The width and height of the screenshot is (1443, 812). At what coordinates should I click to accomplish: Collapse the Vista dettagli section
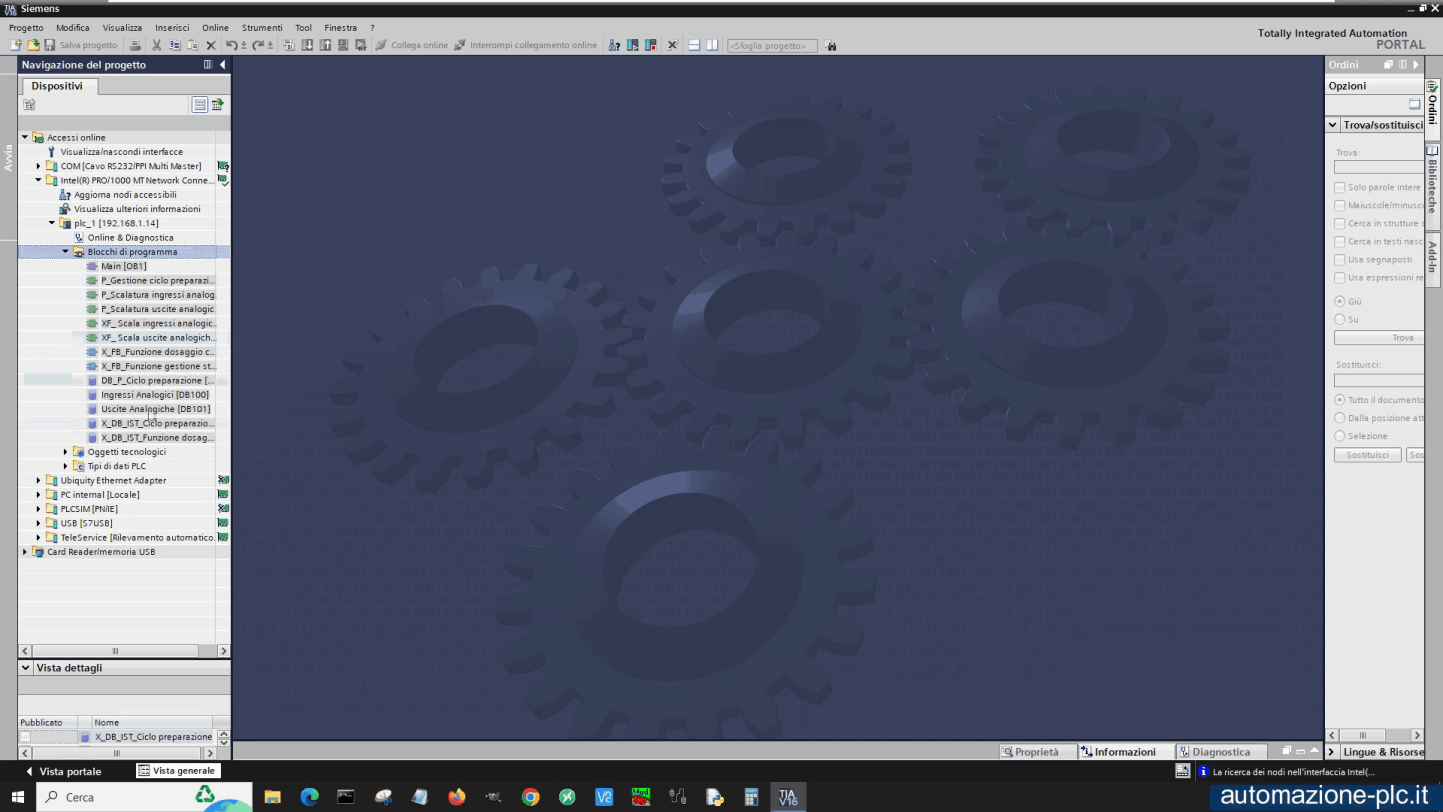click(26, 668)
